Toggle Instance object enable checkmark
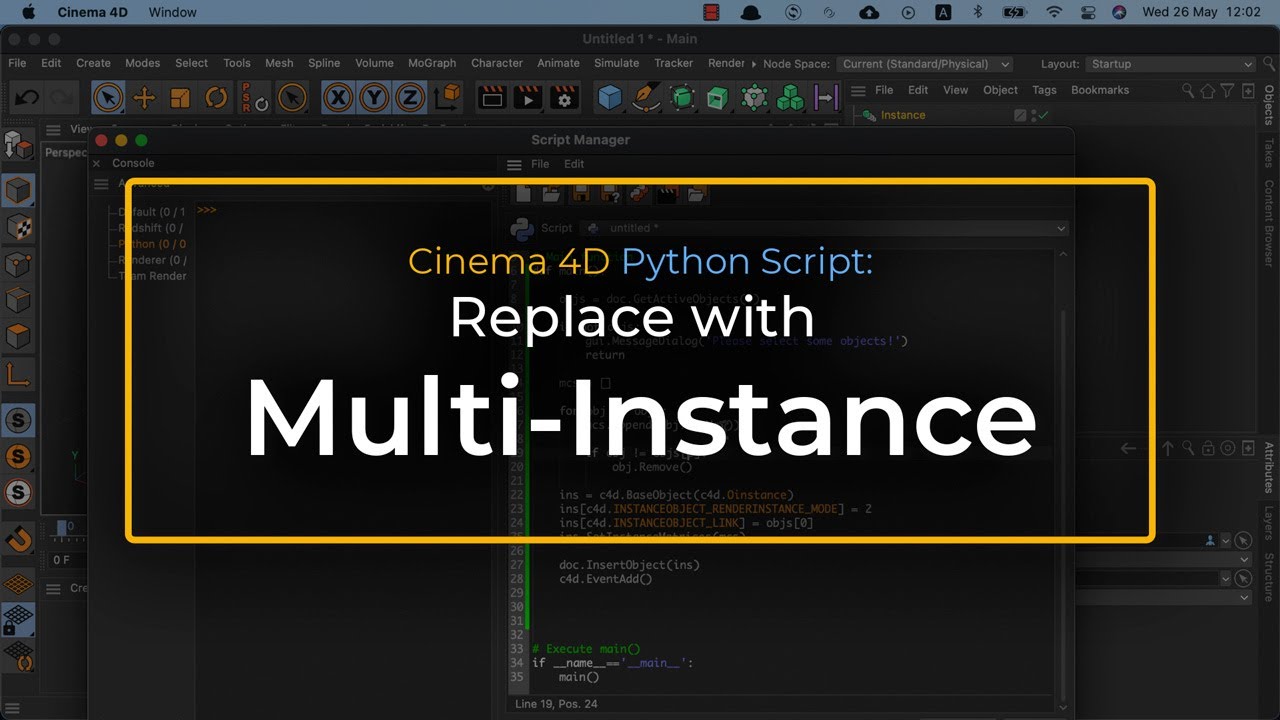The image size is (1280, 720). point(1044,116)
